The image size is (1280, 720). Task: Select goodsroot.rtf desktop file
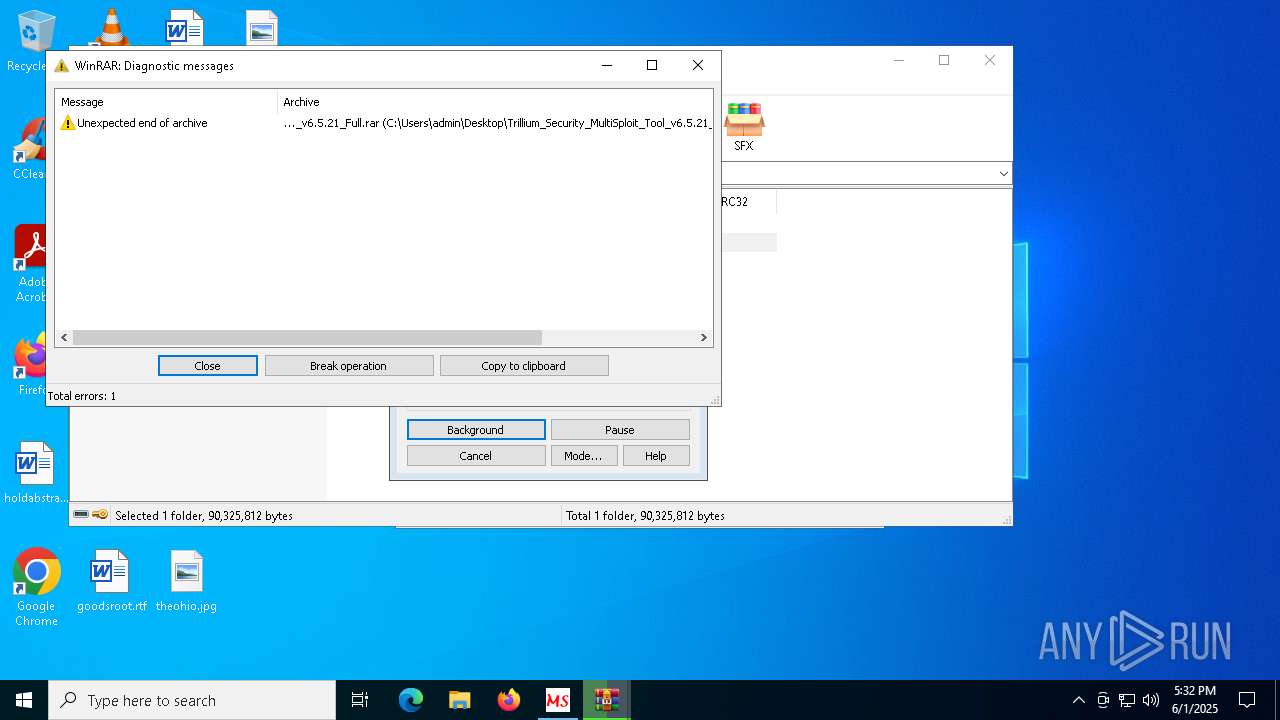click(x=111, y=581)
